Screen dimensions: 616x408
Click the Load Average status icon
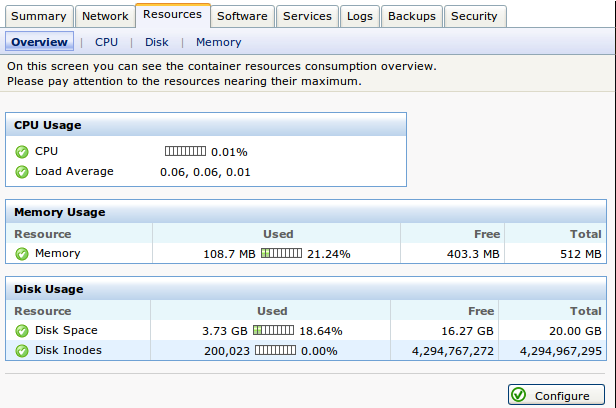[x=22, y=172]
